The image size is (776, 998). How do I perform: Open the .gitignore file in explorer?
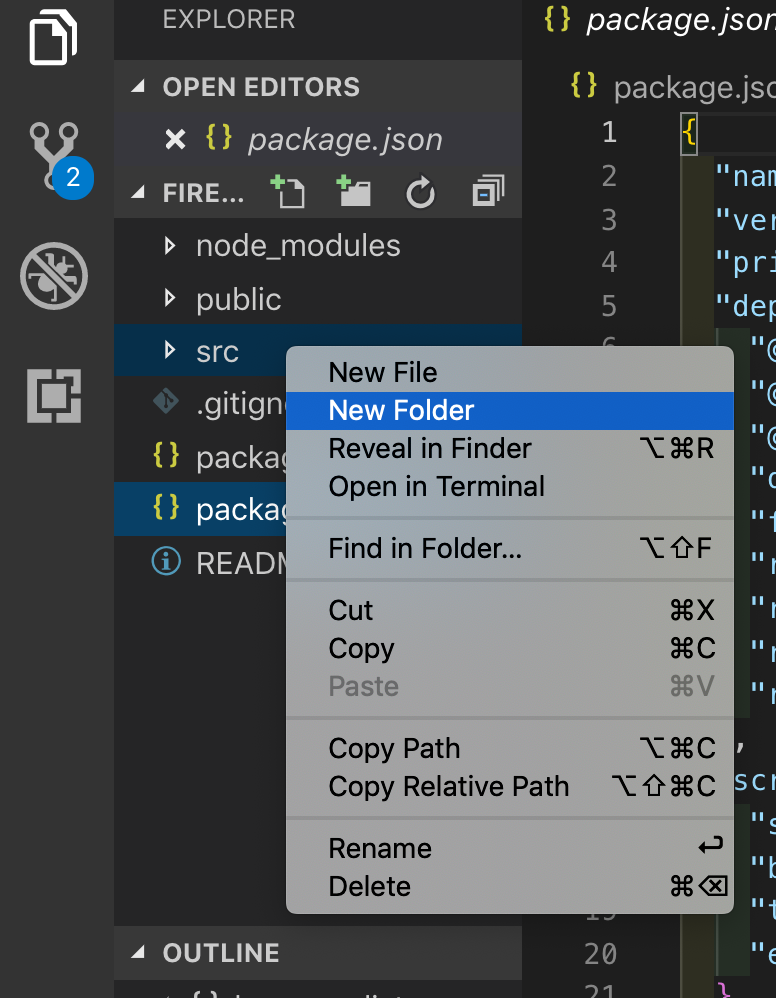pos(230,403)
